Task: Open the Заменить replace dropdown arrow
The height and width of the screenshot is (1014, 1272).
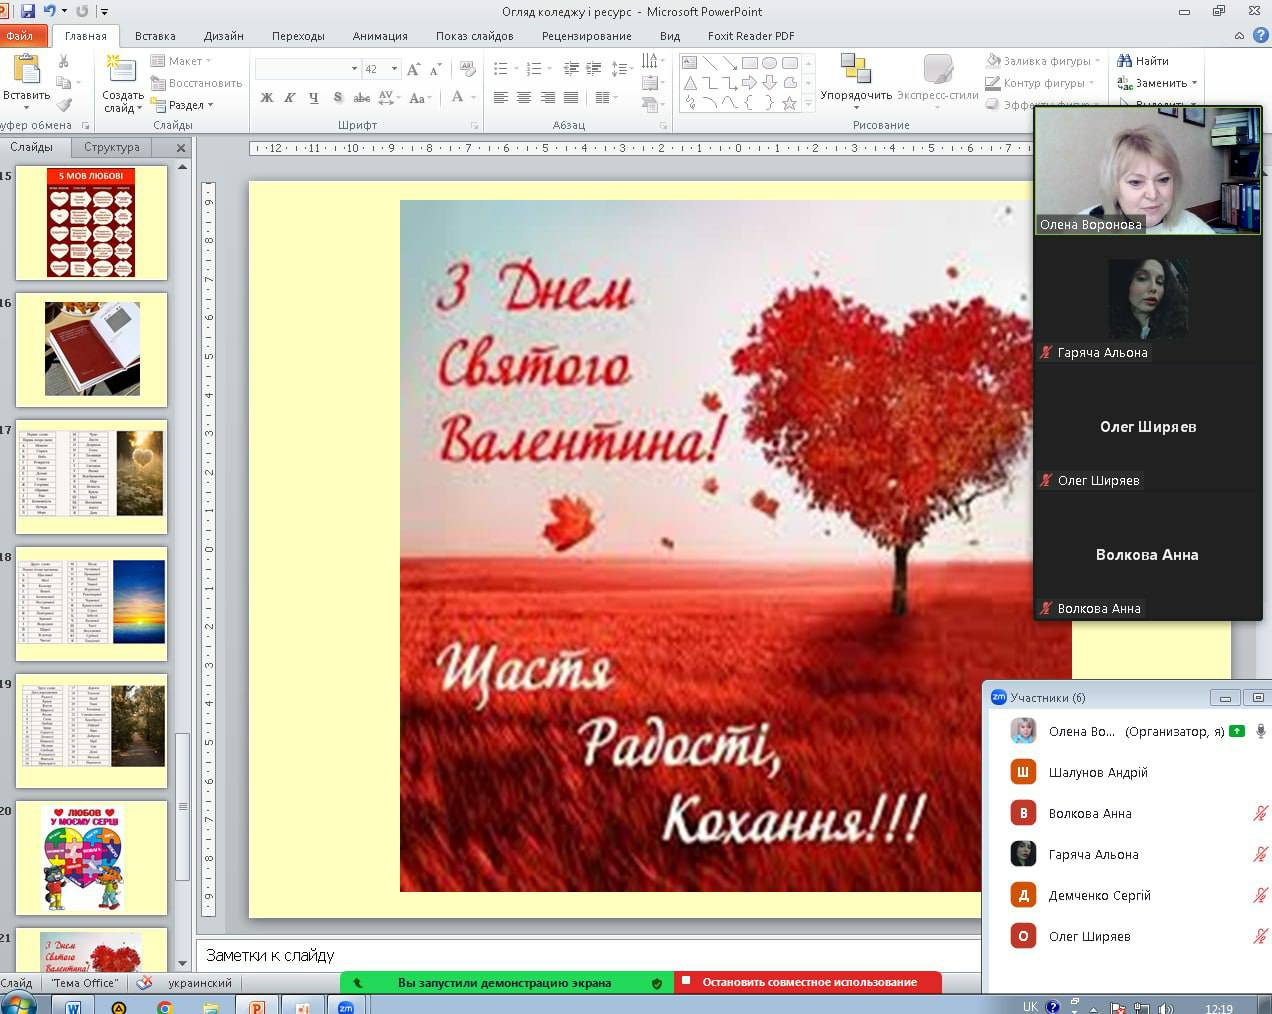Action: click(x=1194, y=83)
